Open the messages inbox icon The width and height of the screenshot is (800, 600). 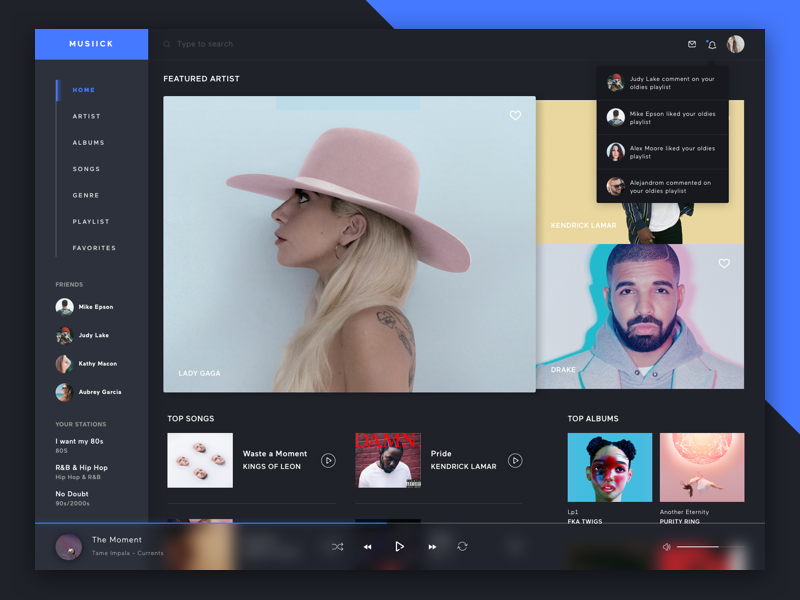(692, 44)
